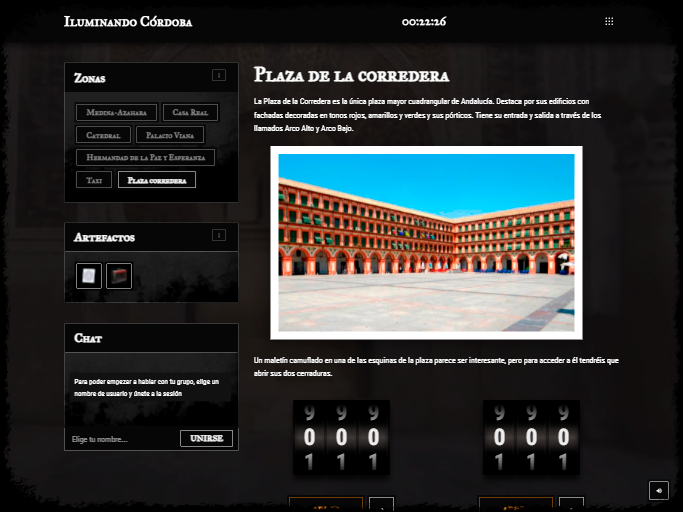
Task: Open the Catedral zone
Action: (103, 135)
